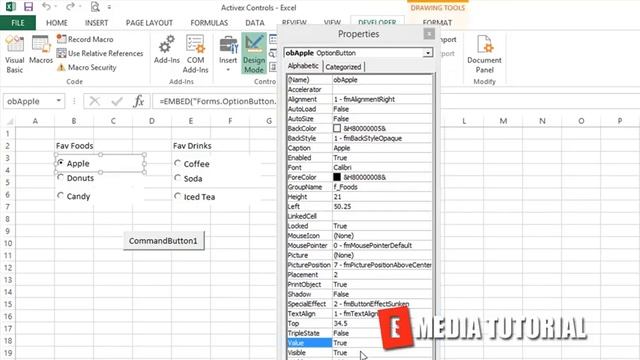Click the ForeColor black swatch

click(x=337, y=177)
